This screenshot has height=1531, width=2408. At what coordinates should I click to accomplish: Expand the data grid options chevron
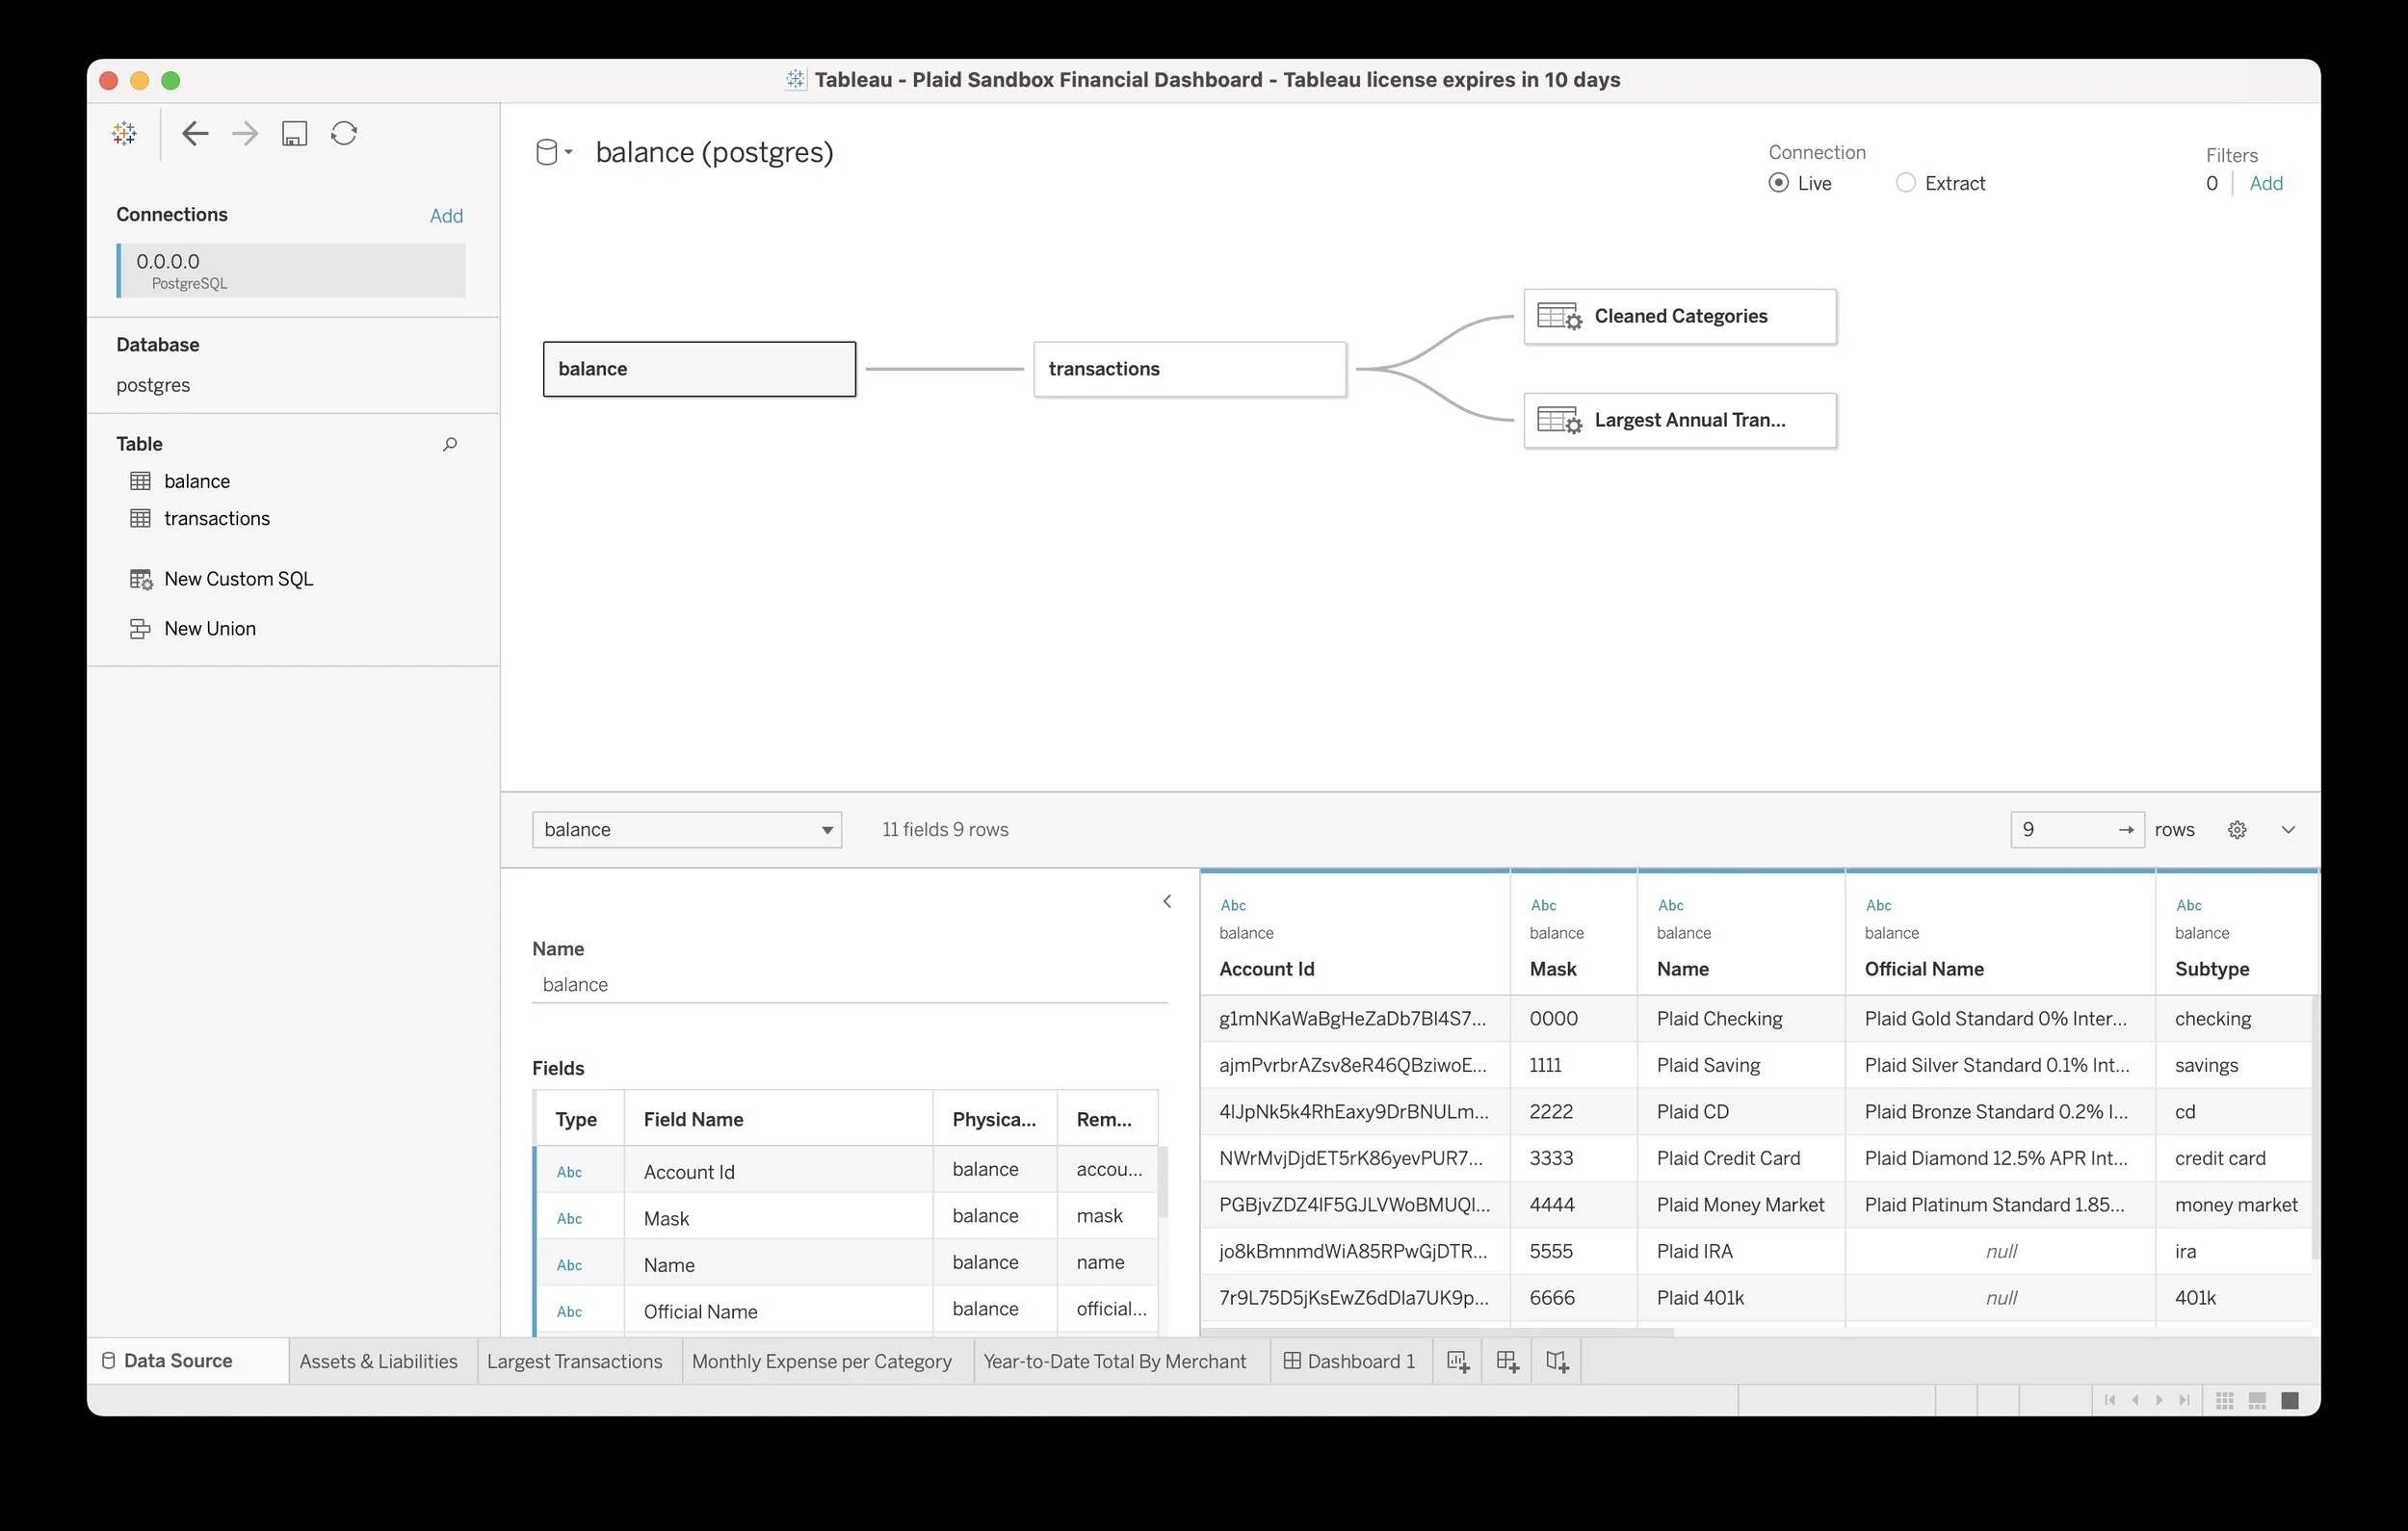pyautogui.click(x=2289, y=829)
